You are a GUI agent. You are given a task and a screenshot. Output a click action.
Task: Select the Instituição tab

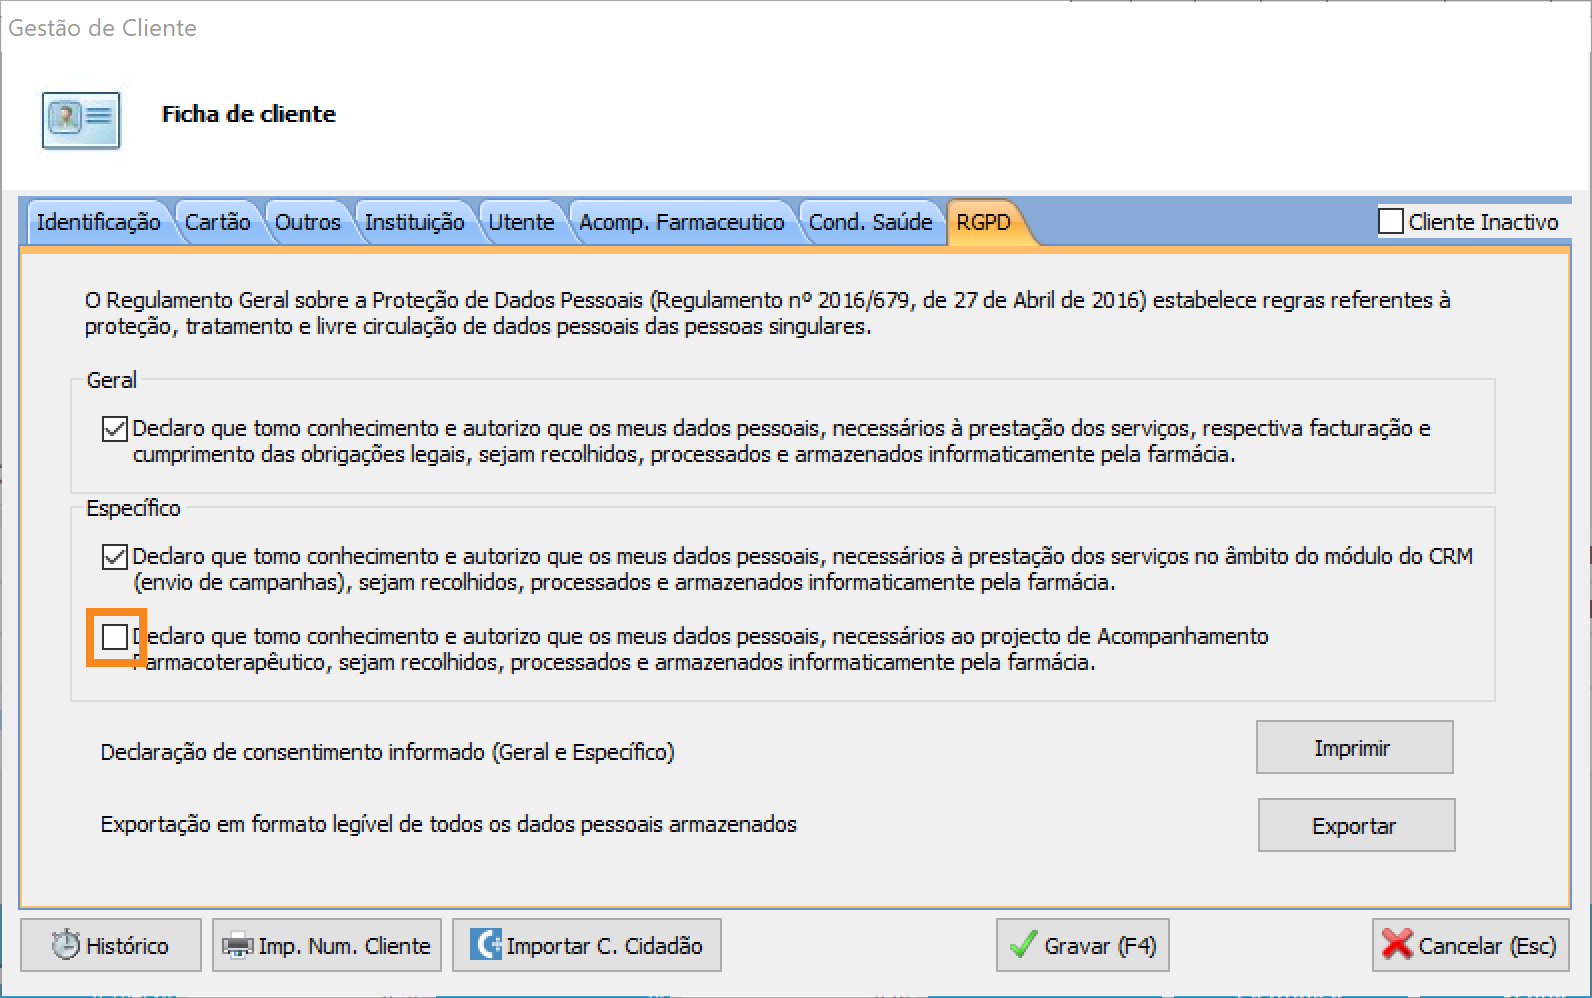coord(414,222)
